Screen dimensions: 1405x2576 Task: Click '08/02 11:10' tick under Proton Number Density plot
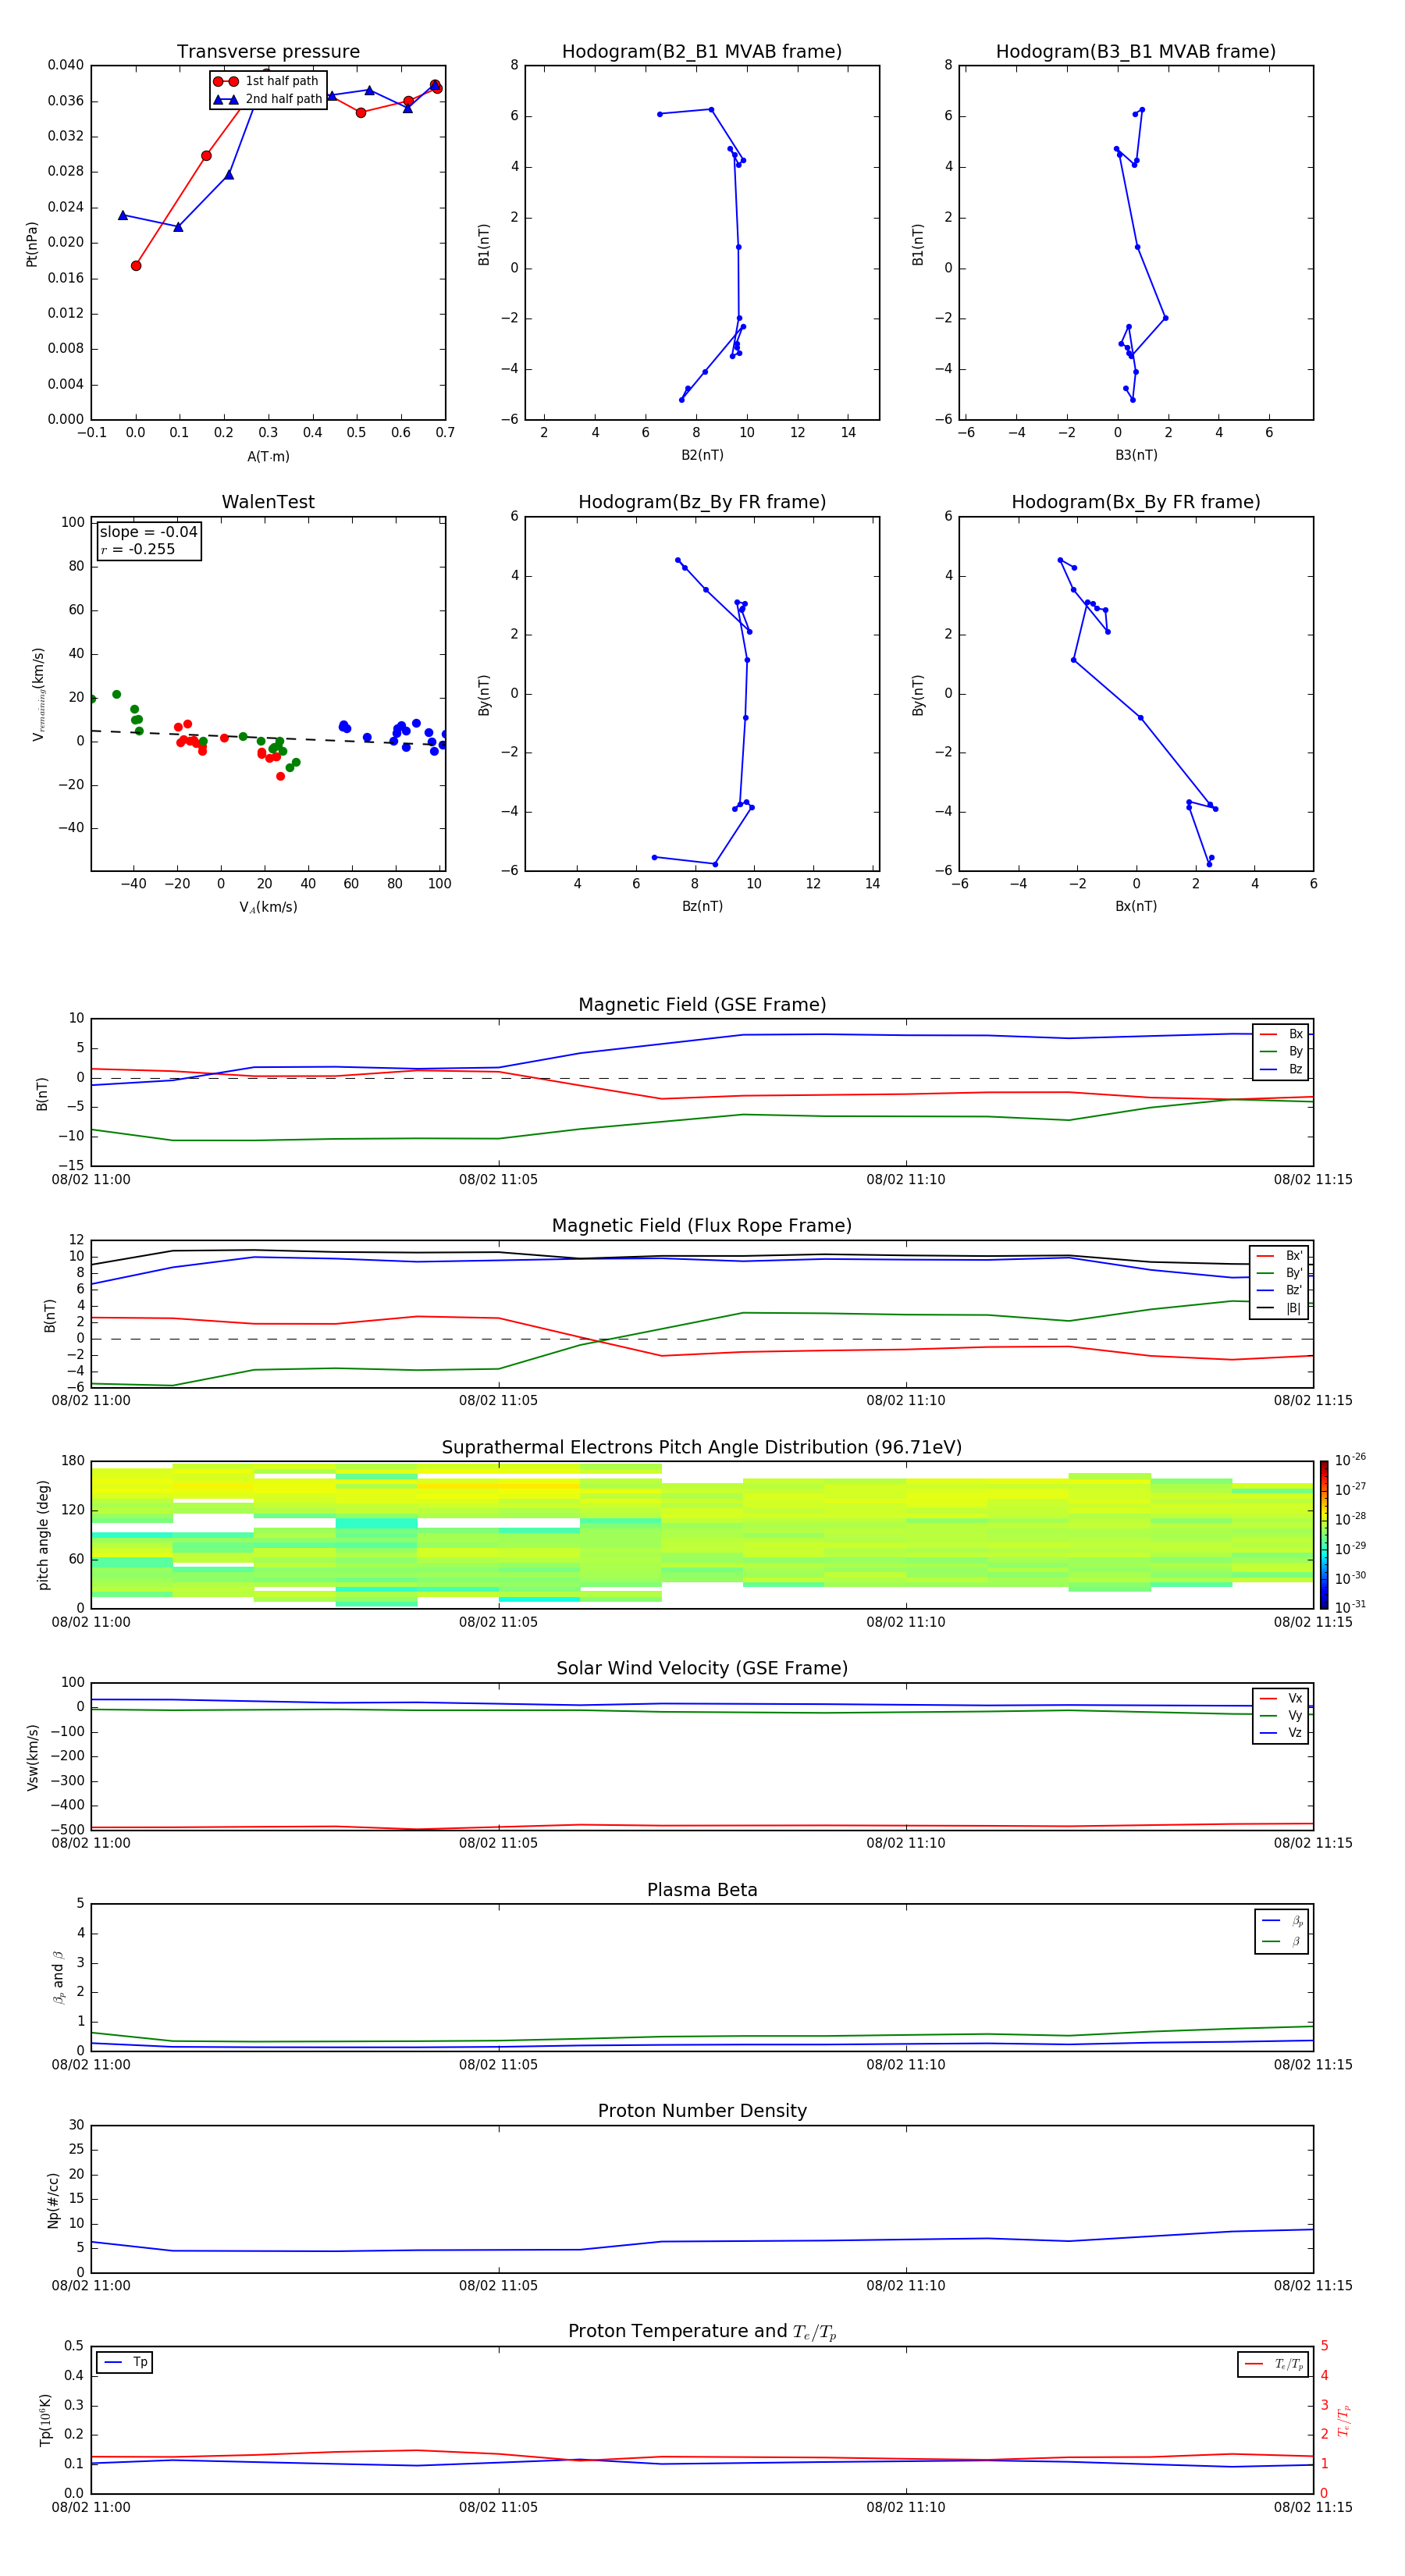905,2286
